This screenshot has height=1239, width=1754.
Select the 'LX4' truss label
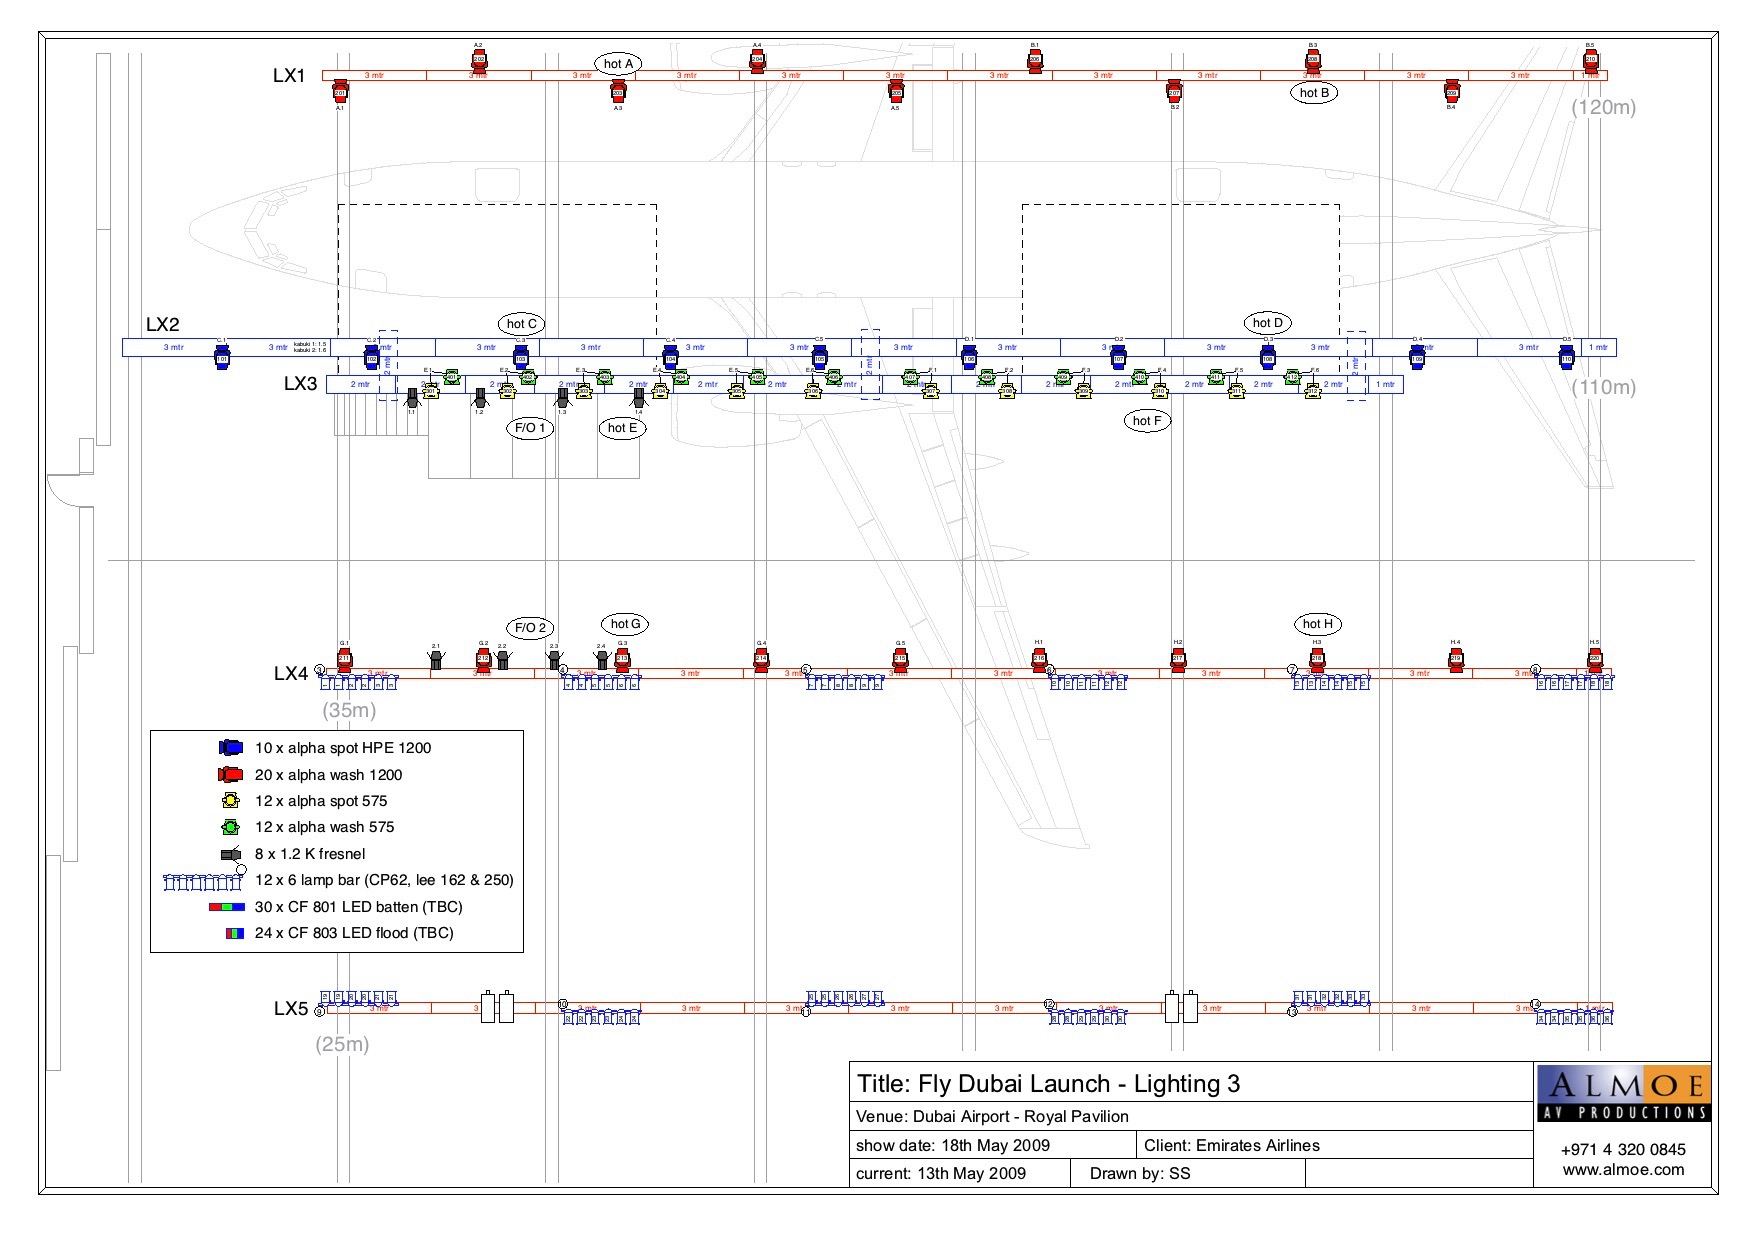click(x=291, y=673)
